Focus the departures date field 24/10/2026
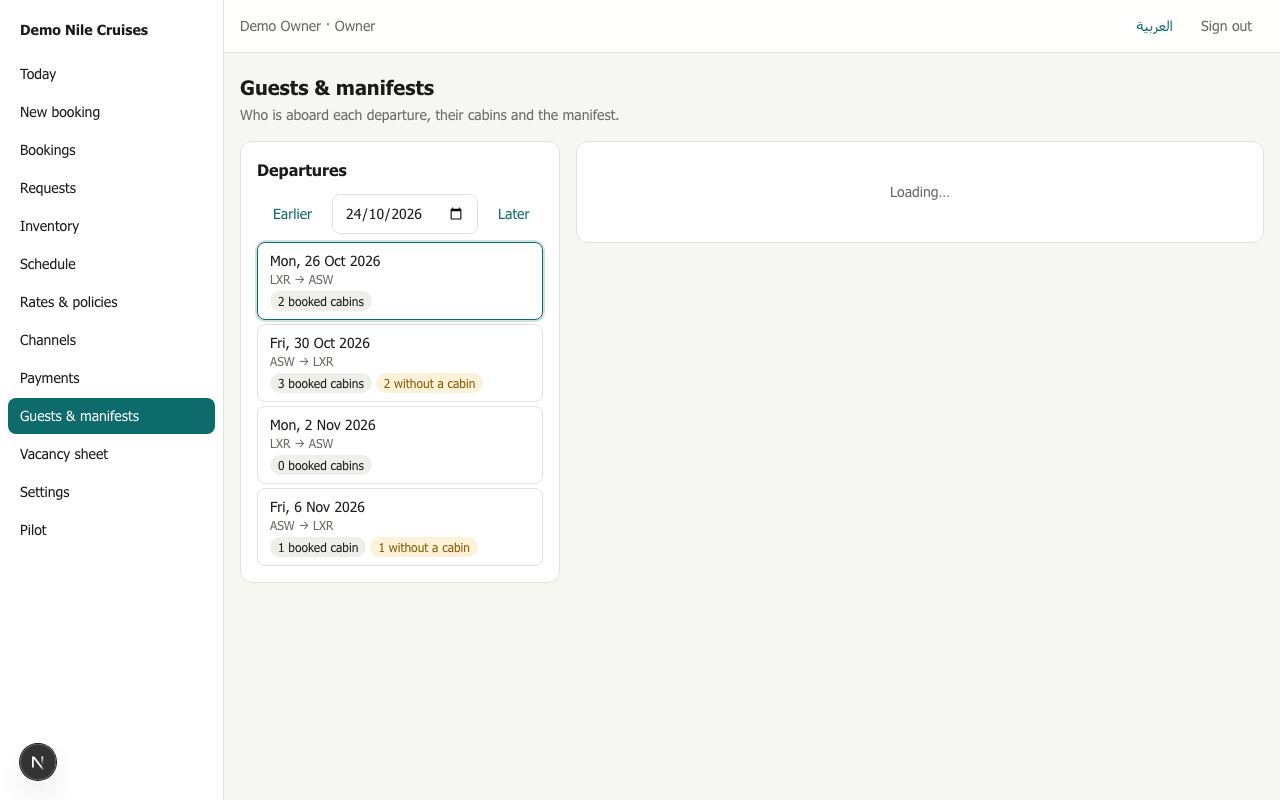1280x800 pixels. tap(404, 214)
